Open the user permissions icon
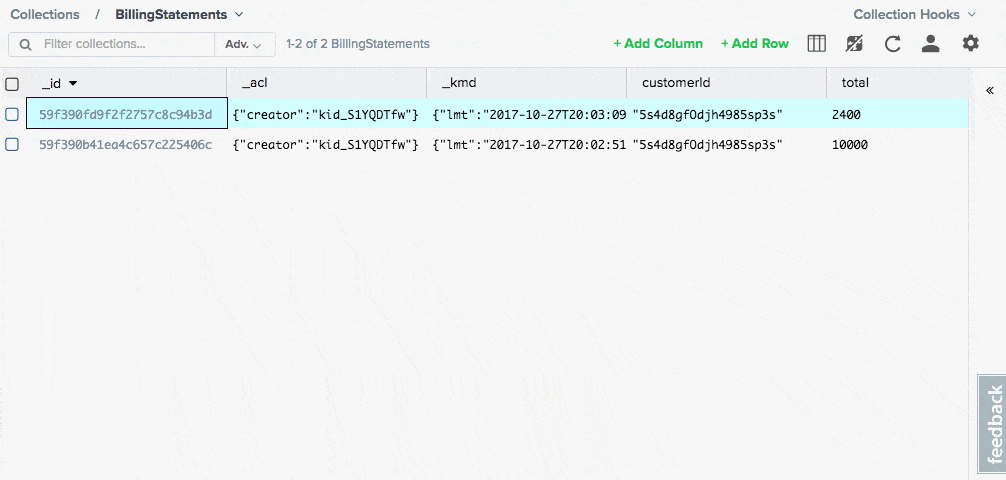The image size is (1006, 480). pyautogui.click(x=930, y=44)
